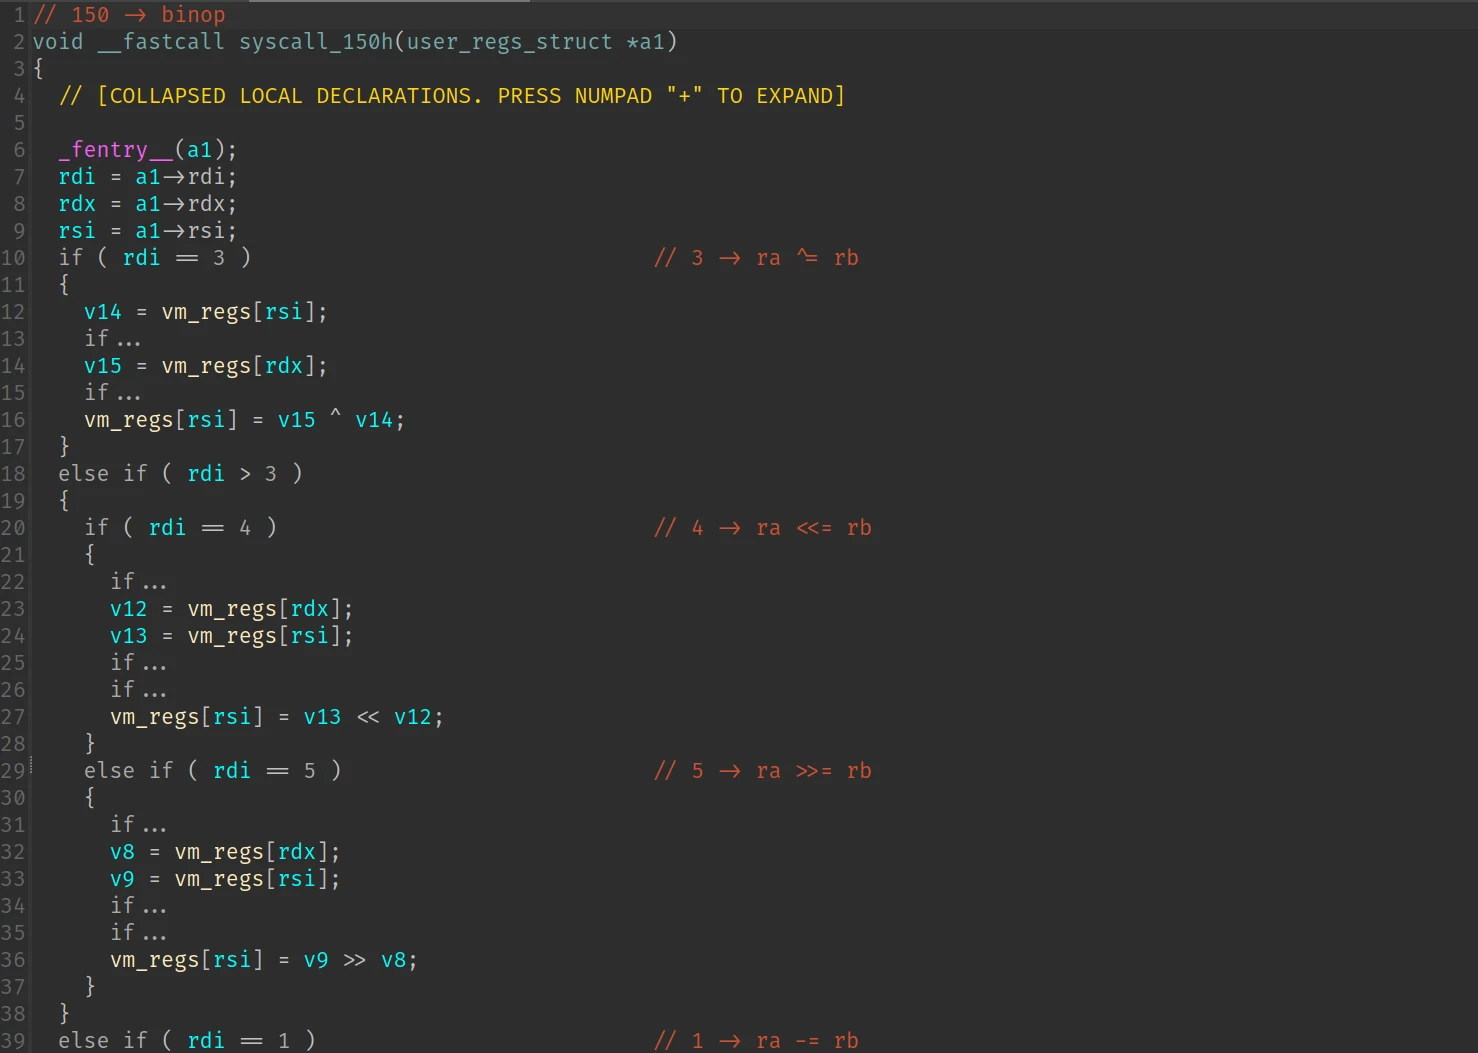The height and width of the screenshot is (1053, 1478).
Task: Expand the collapsed if on line 13
Action: click(112, 339)
